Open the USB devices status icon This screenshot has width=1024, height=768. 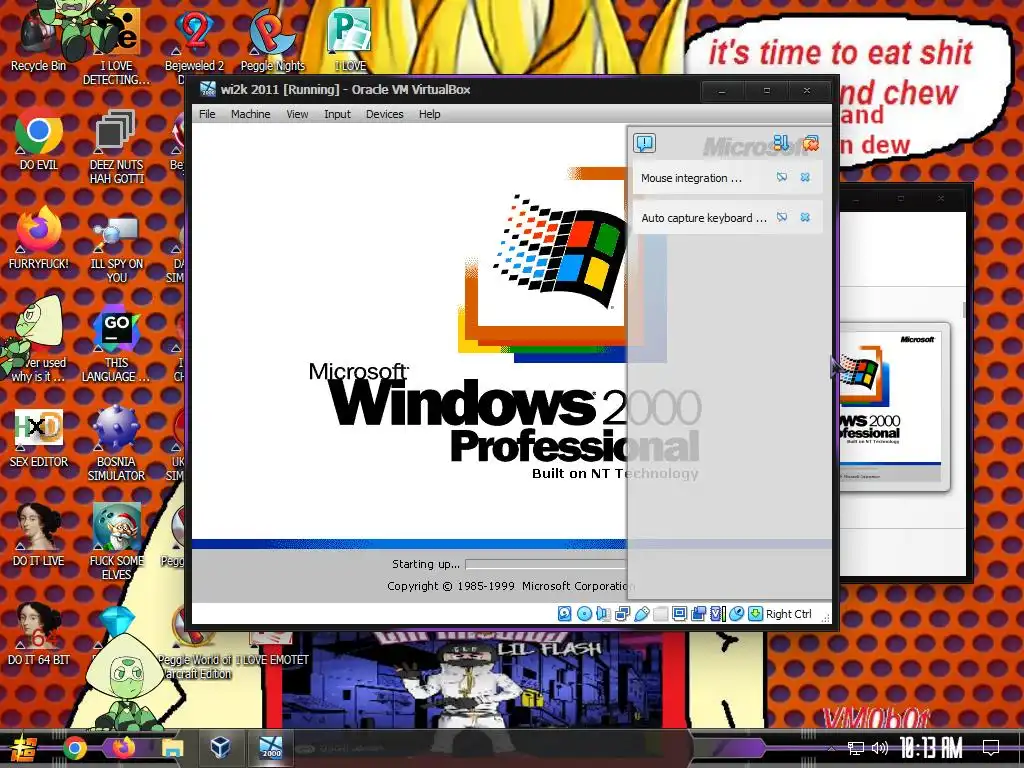[x=642, y=614]
